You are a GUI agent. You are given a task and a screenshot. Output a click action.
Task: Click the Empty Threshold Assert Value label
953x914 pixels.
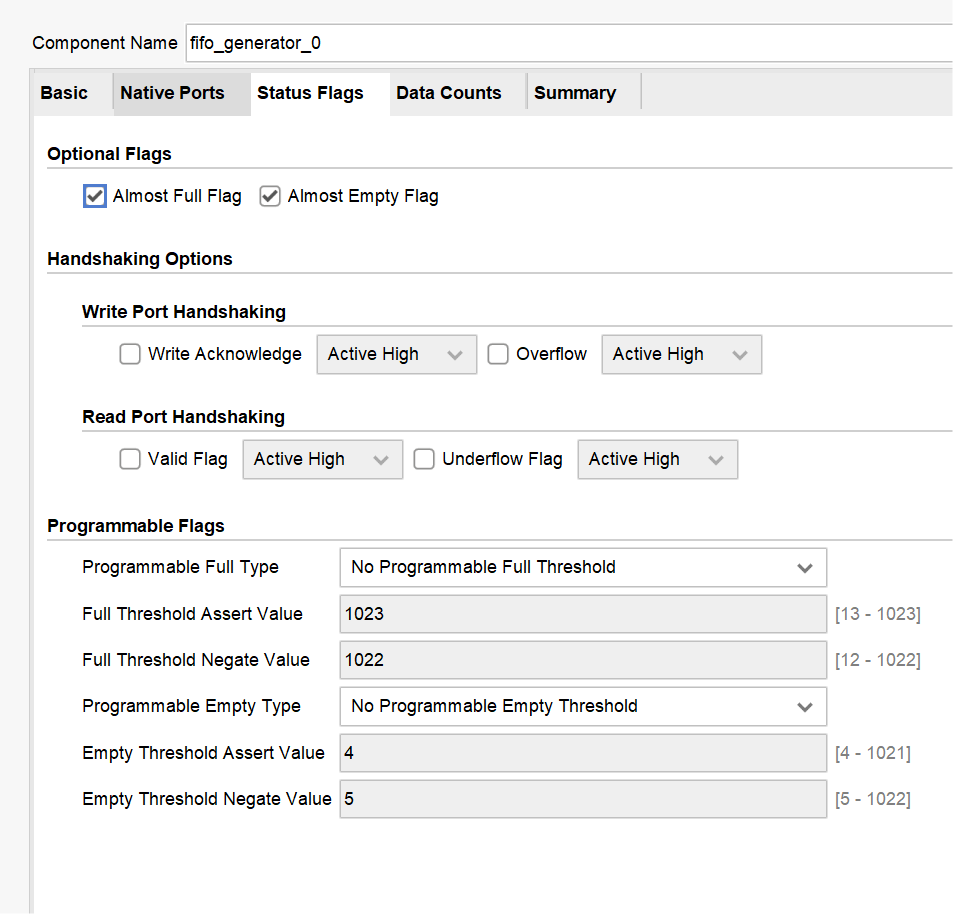tap(204, 753)
